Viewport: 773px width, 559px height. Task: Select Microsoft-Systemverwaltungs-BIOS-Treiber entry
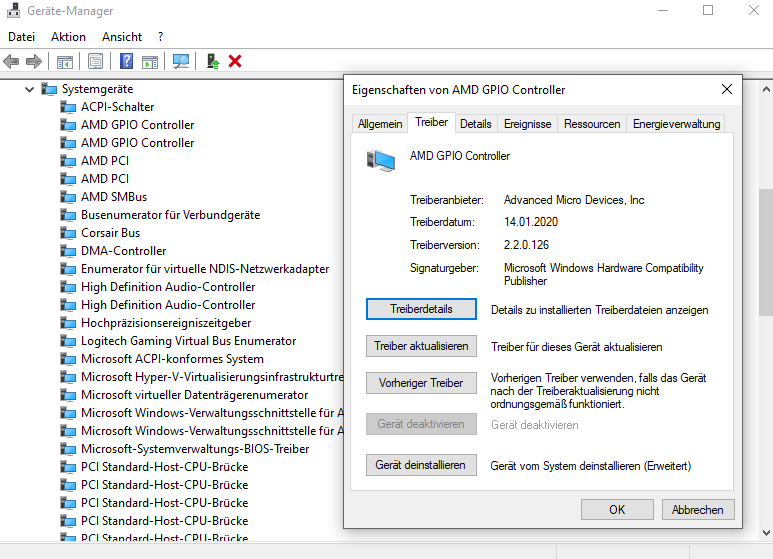pos(195,449)
